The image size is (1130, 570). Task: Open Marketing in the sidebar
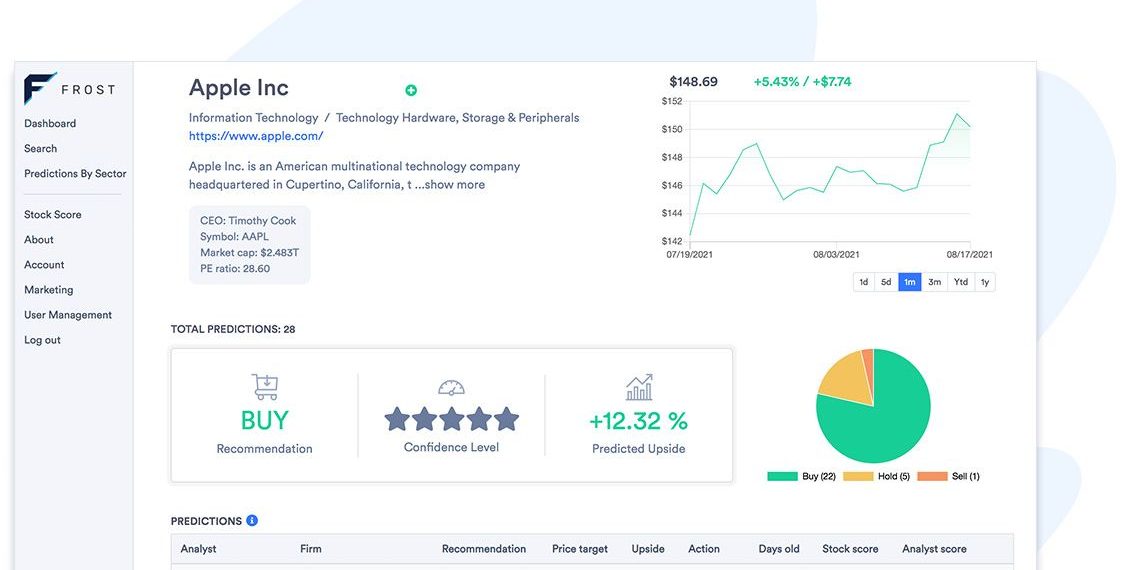48,290
